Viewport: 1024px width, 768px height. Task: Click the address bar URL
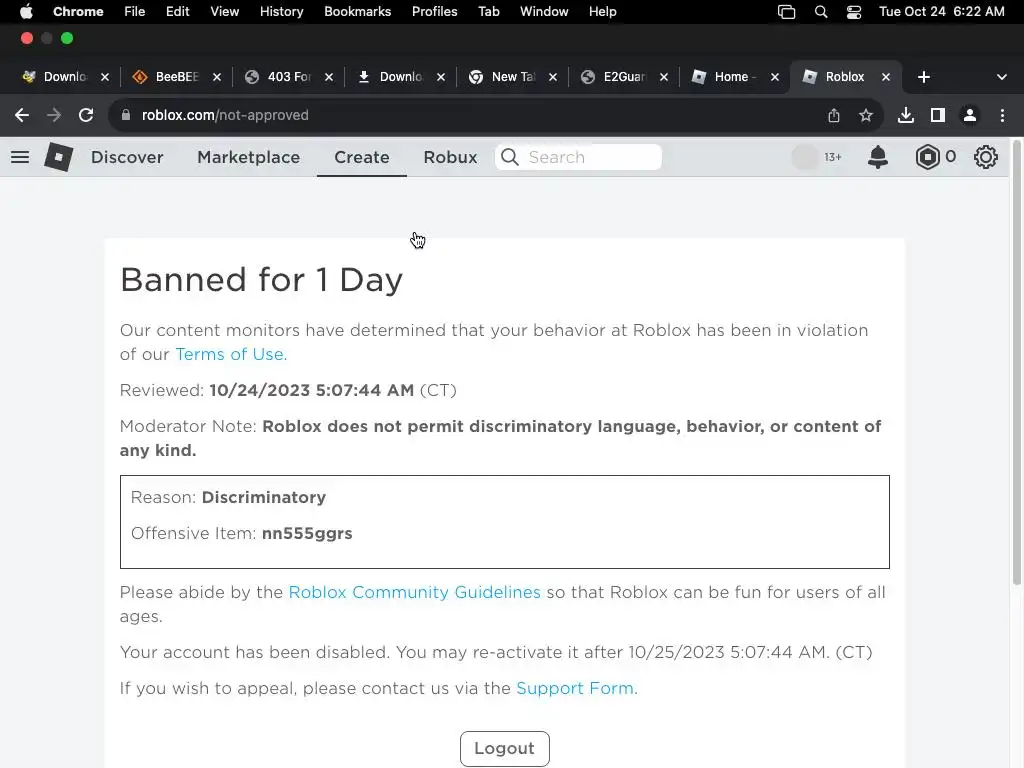tap(225, 115)
